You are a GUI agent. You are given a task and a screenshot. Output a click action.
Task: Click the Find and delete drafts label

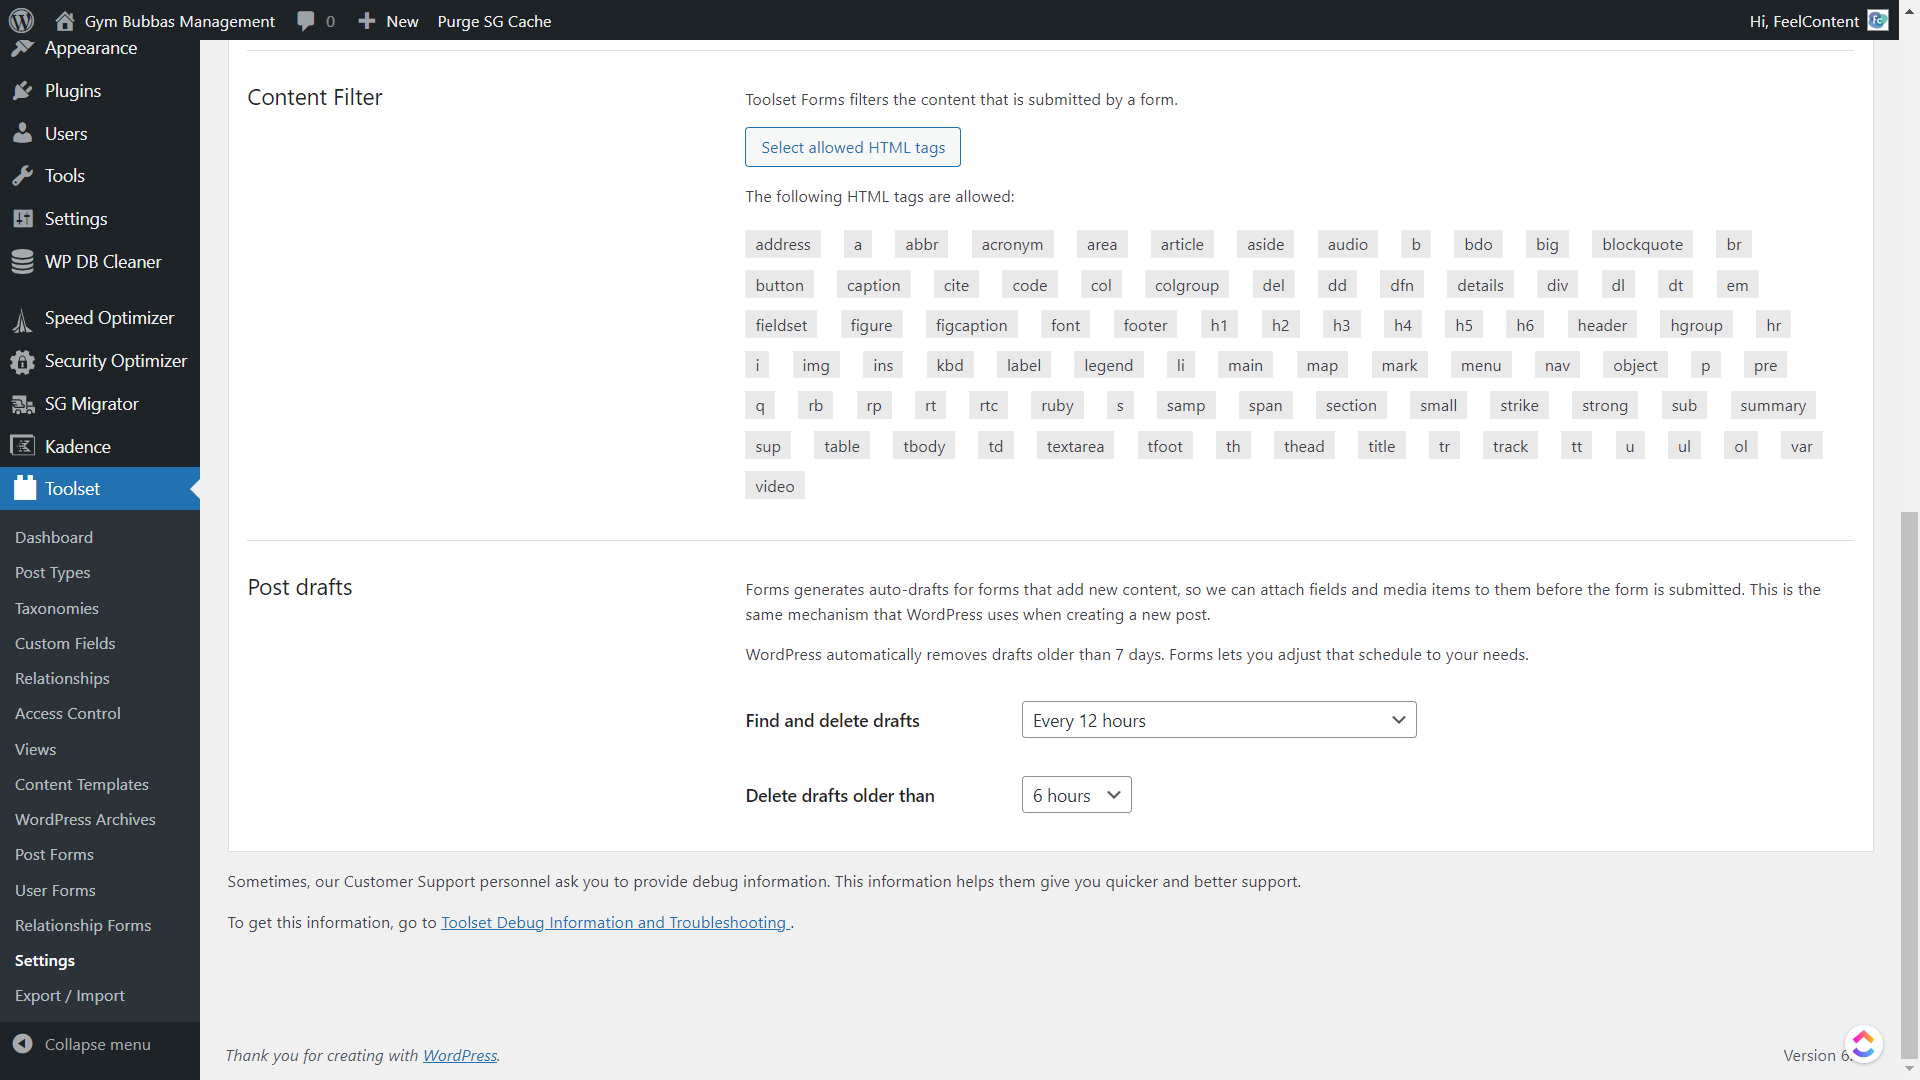[832, 720]
